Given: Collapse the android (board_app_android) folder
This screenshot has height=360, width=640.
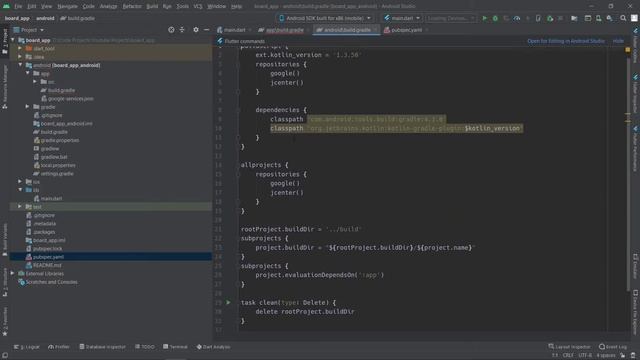Looking at the screenshot, I should pyautogui.click(x=20, y=65).
